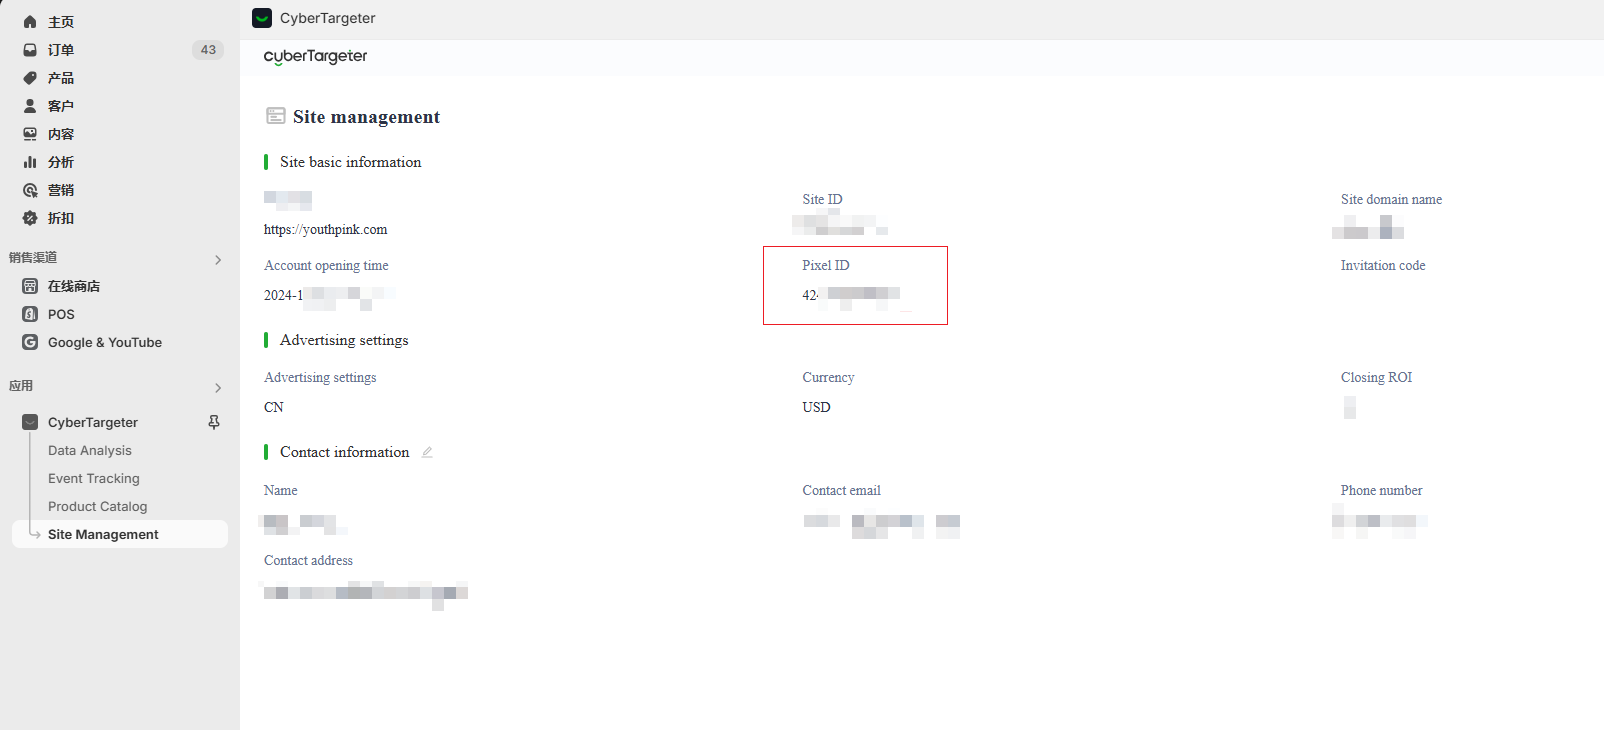
Task: Click the 应用 section label
Action: tap(21, 385)
